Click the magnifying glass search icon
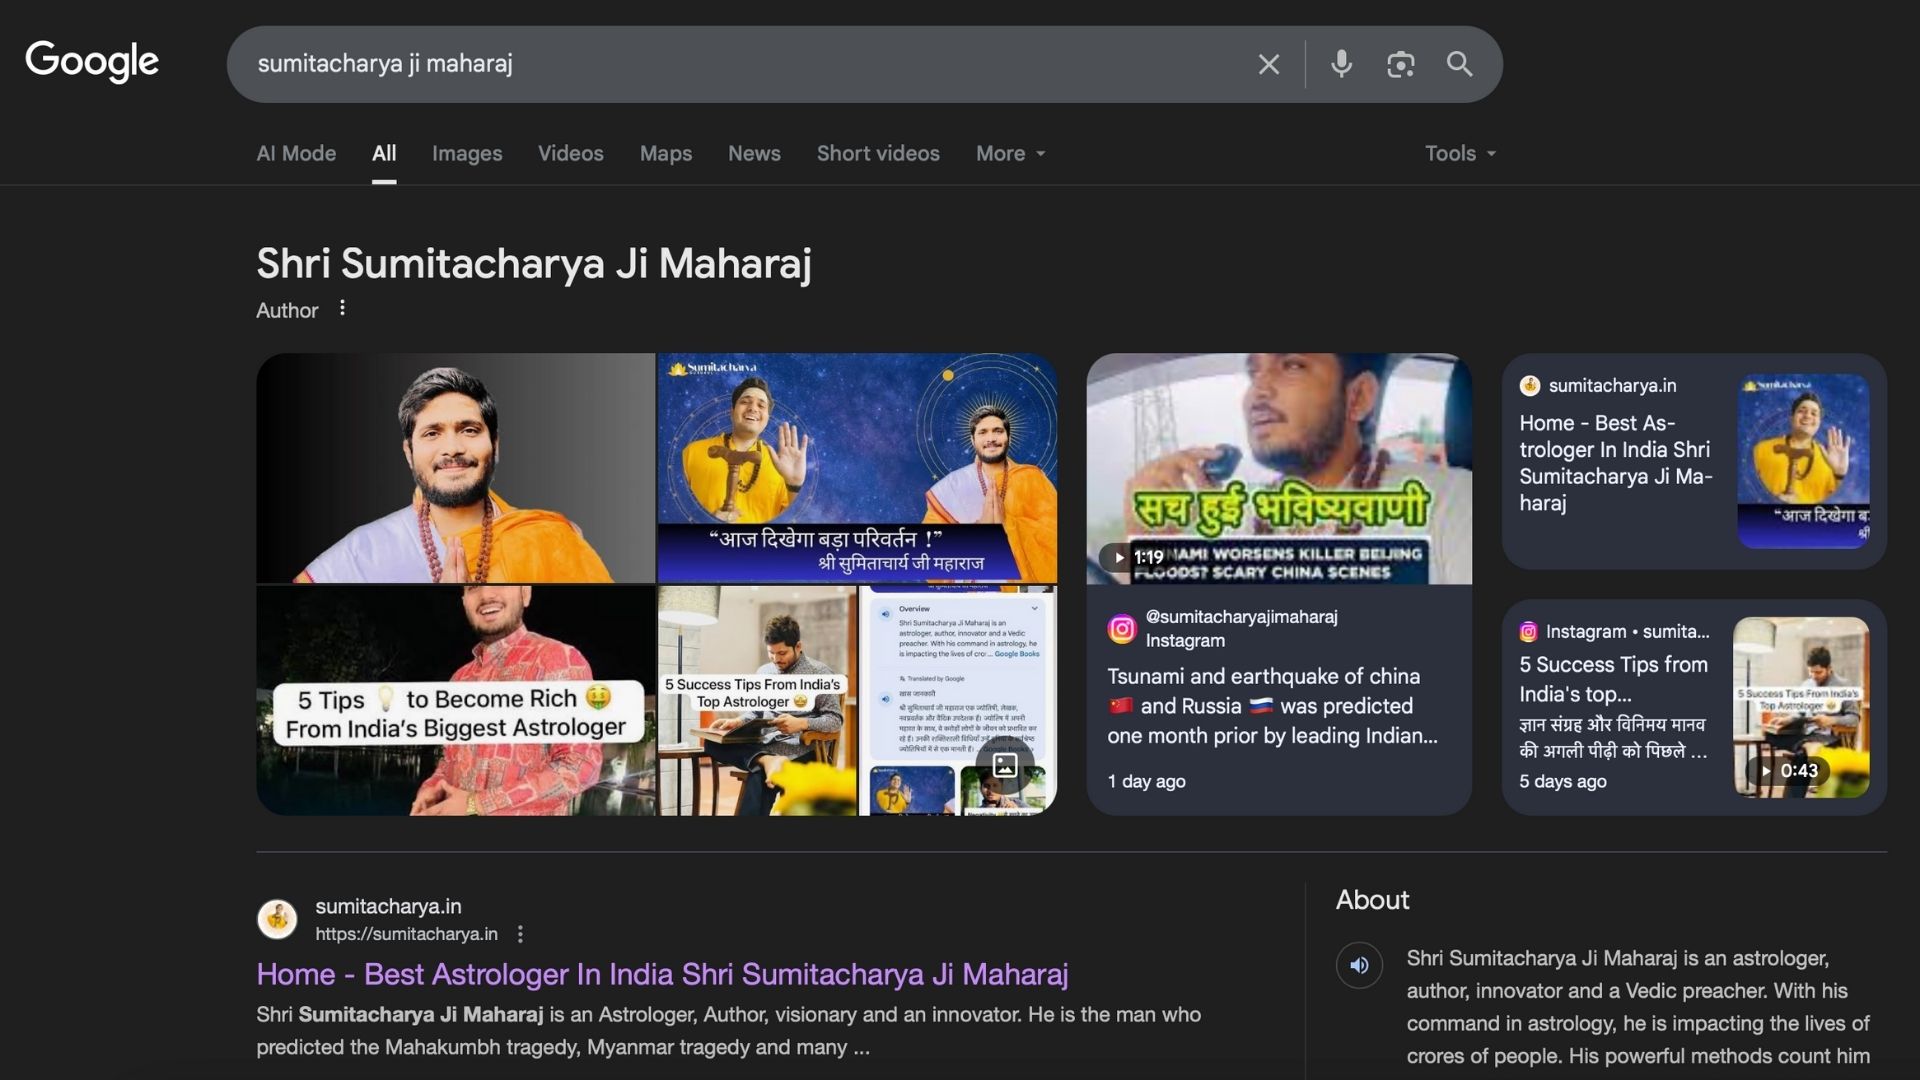The width and height of the screenshot is (1920, 1080). coord(1459,65)
